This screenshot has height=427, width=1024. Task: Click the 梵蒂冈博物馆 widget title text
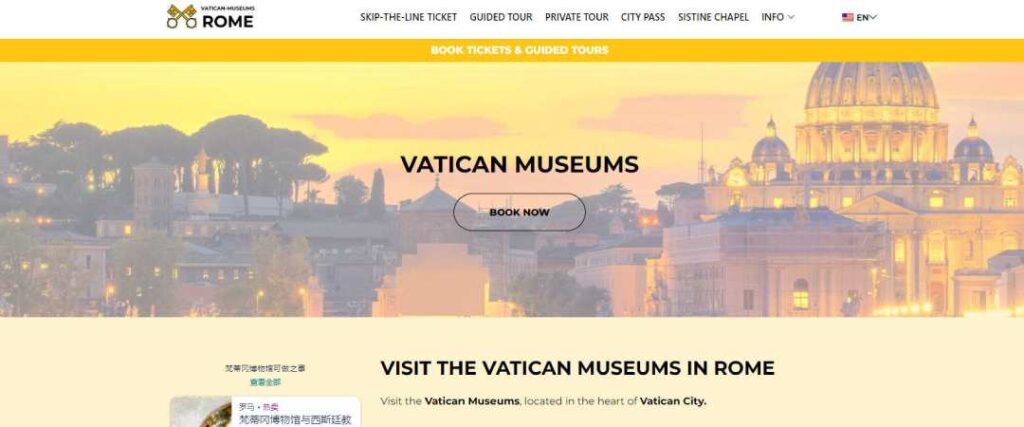tap(265, 368)
